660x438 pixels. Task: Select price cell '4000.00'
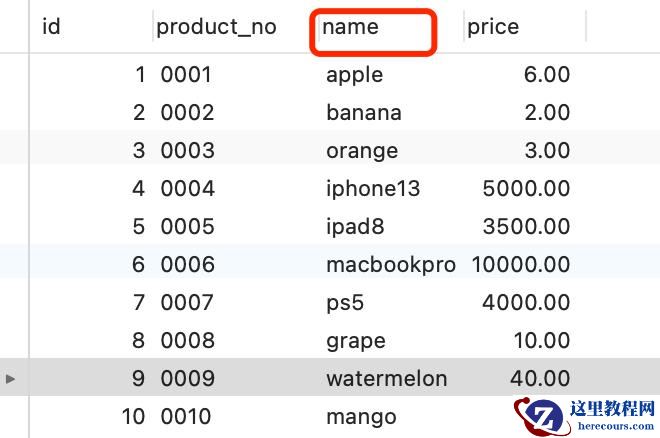pyautogui.click(x=526, y=303)
